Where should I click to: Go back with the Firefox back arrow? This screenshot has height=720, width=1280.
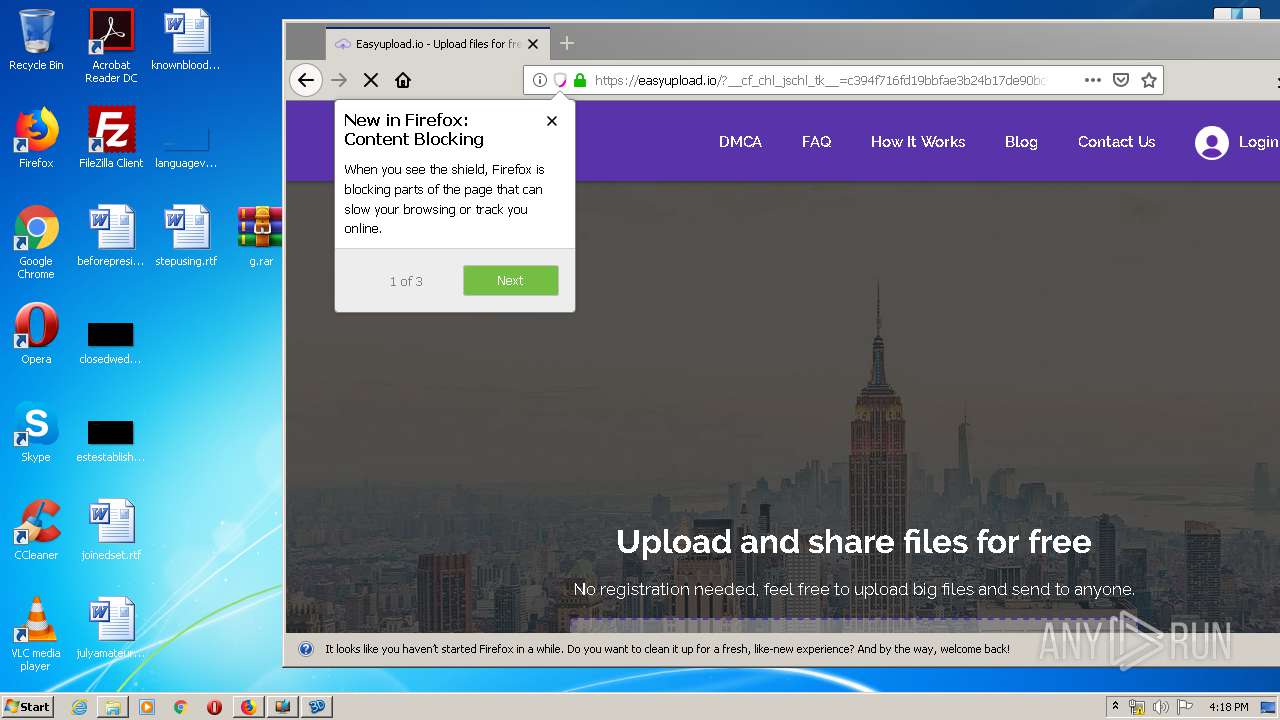pyautogui.click(x=306, y=80)
